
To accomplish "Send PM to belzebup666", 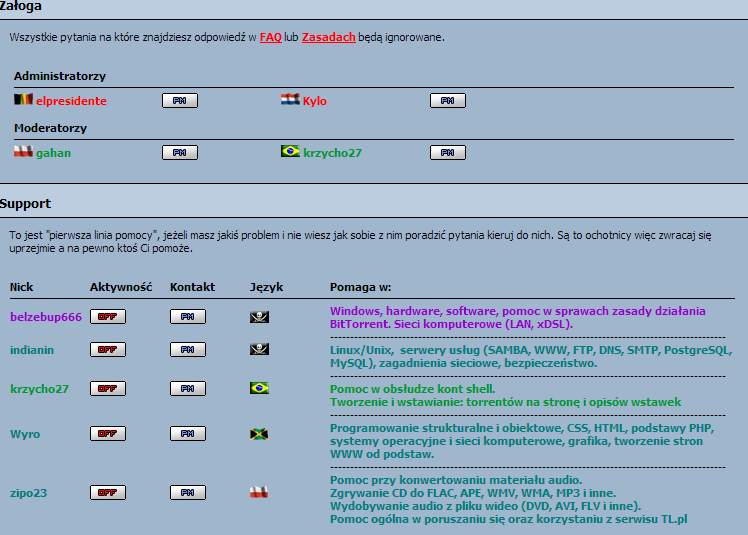I will pos(188,316).
